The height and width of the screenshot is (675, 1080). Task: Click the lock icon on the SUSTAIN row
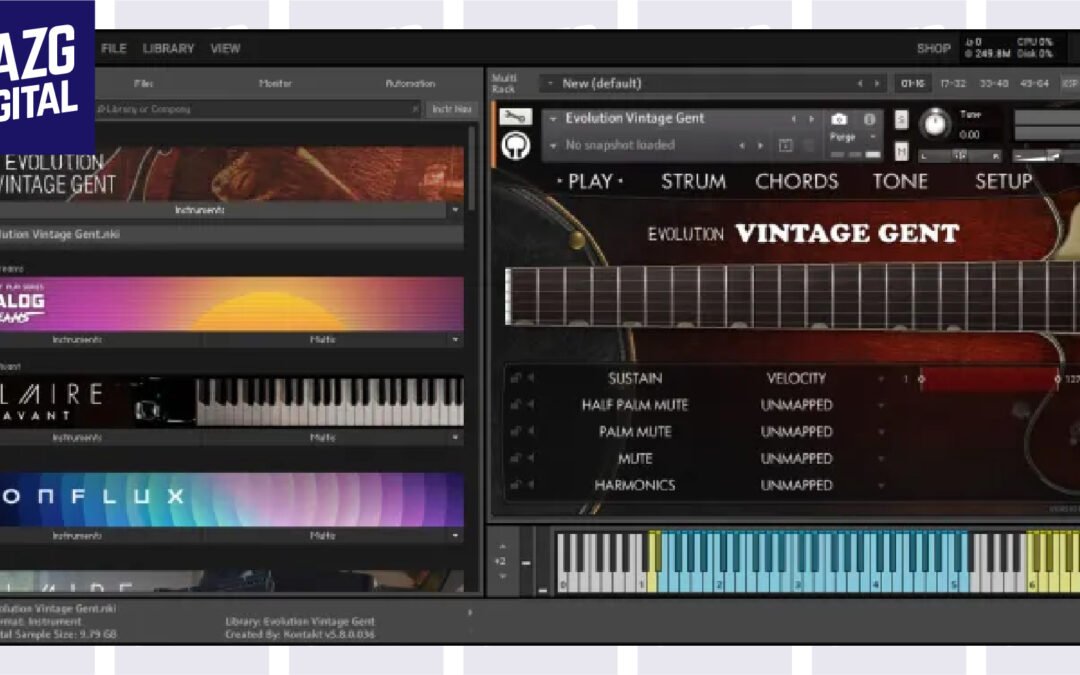tap(515, 377)
